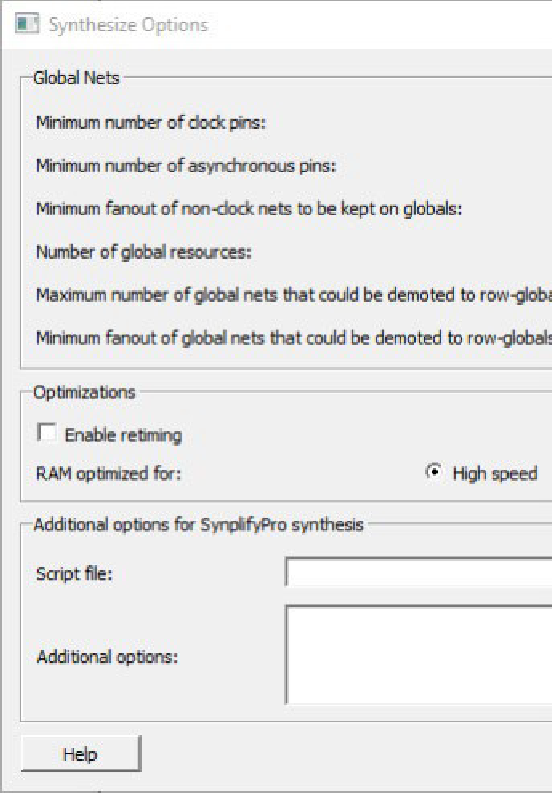
Task: Click the Additional options label beside text area
Action: tap(107, 657)
